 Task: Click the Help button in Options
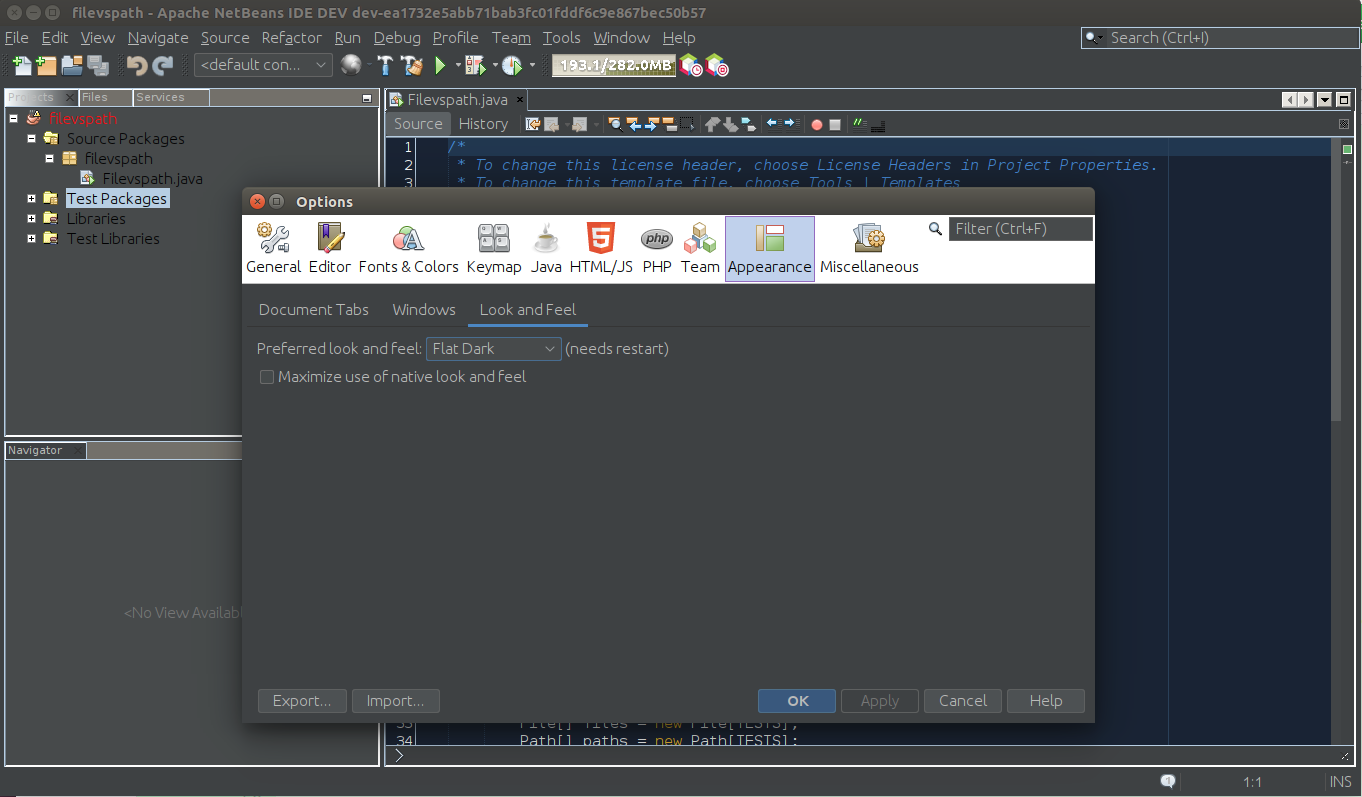[x=1046, y=701]
